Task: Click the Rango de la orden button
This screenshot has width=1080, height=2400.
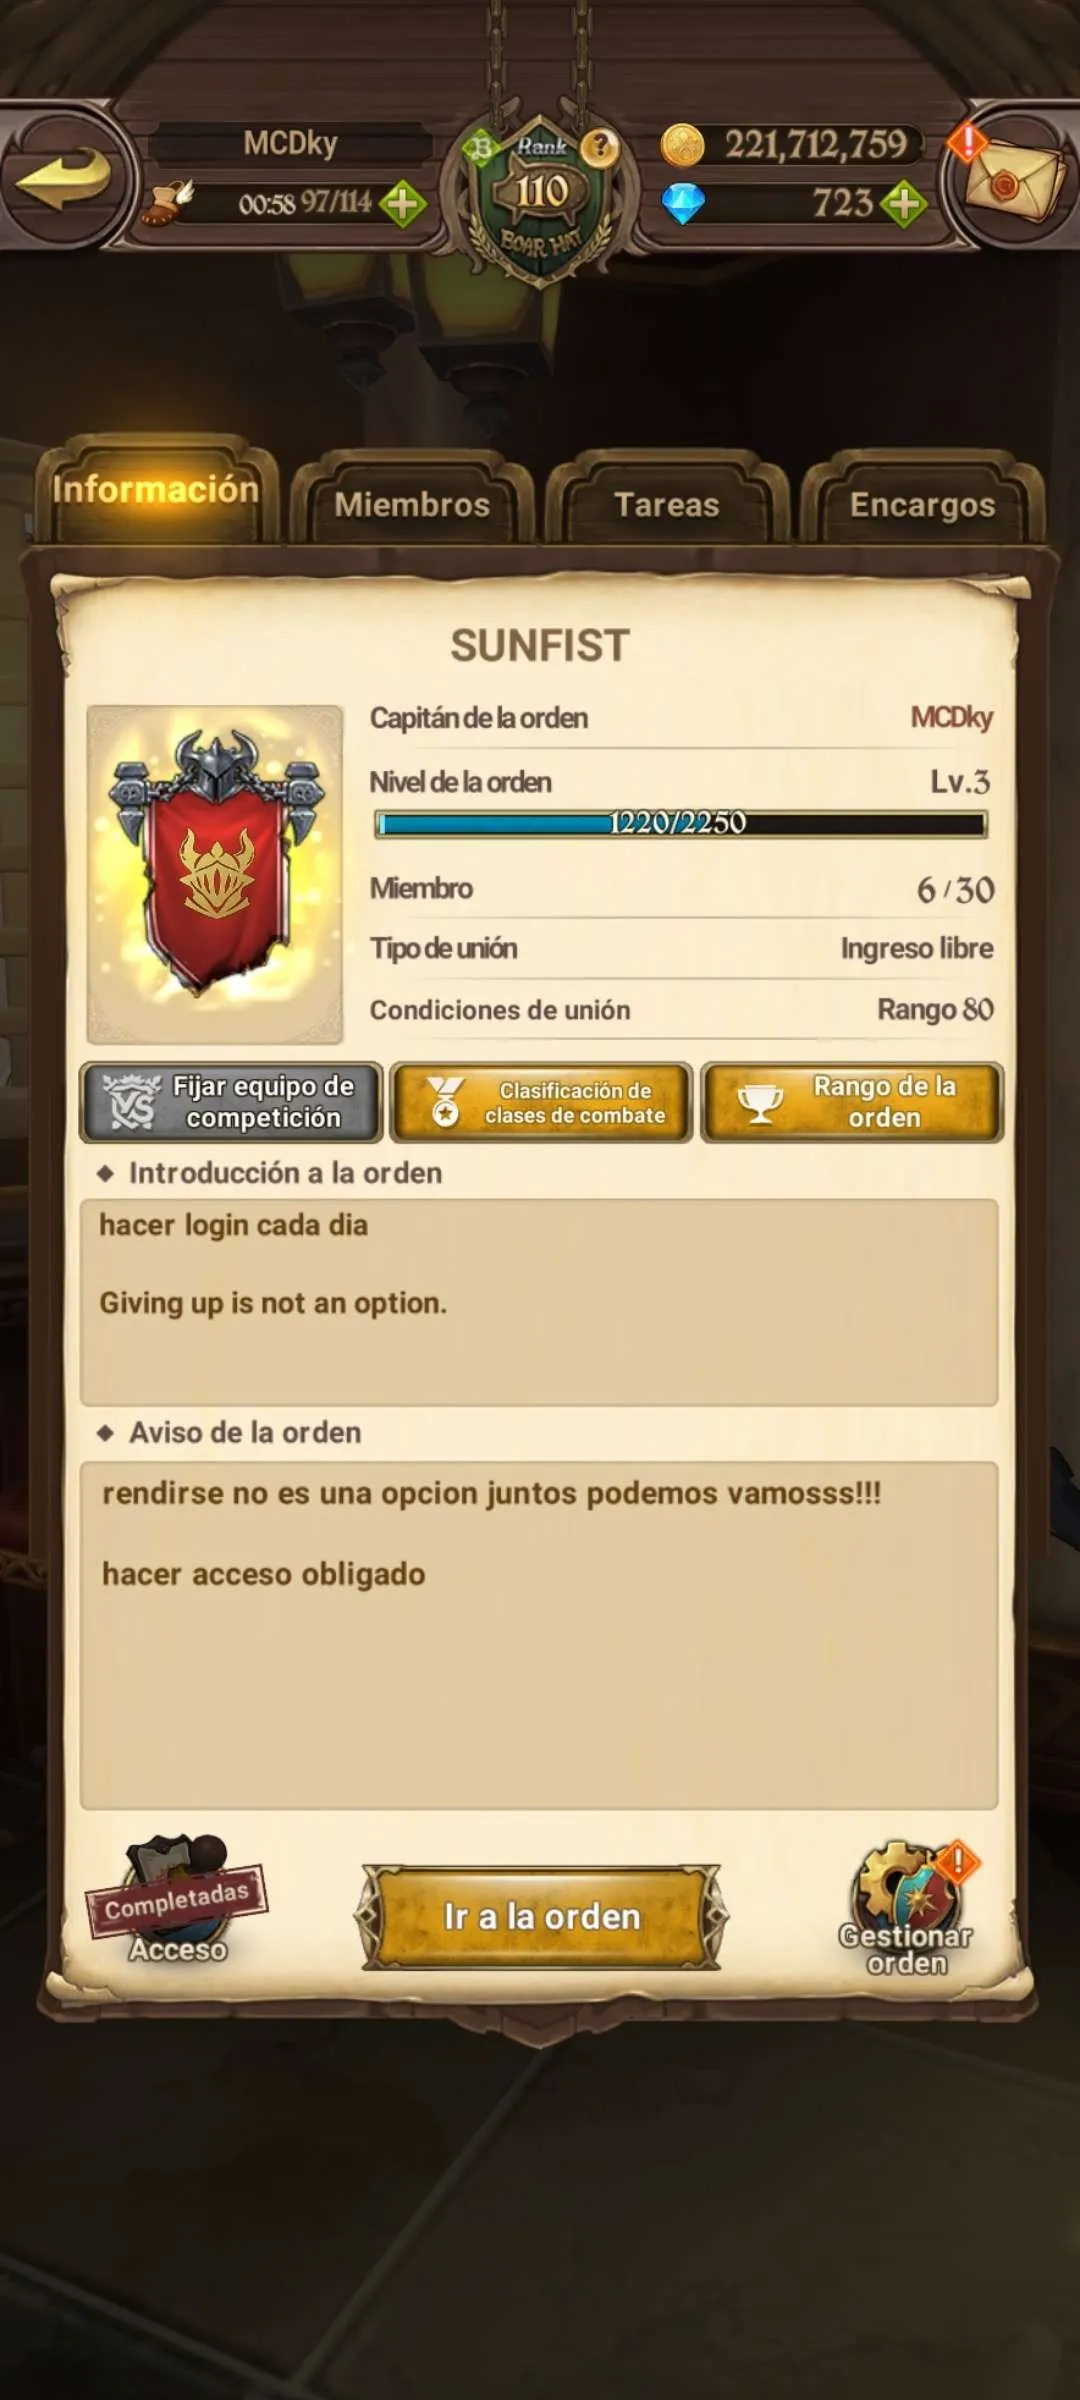Action: click(x=852, y=1102)
